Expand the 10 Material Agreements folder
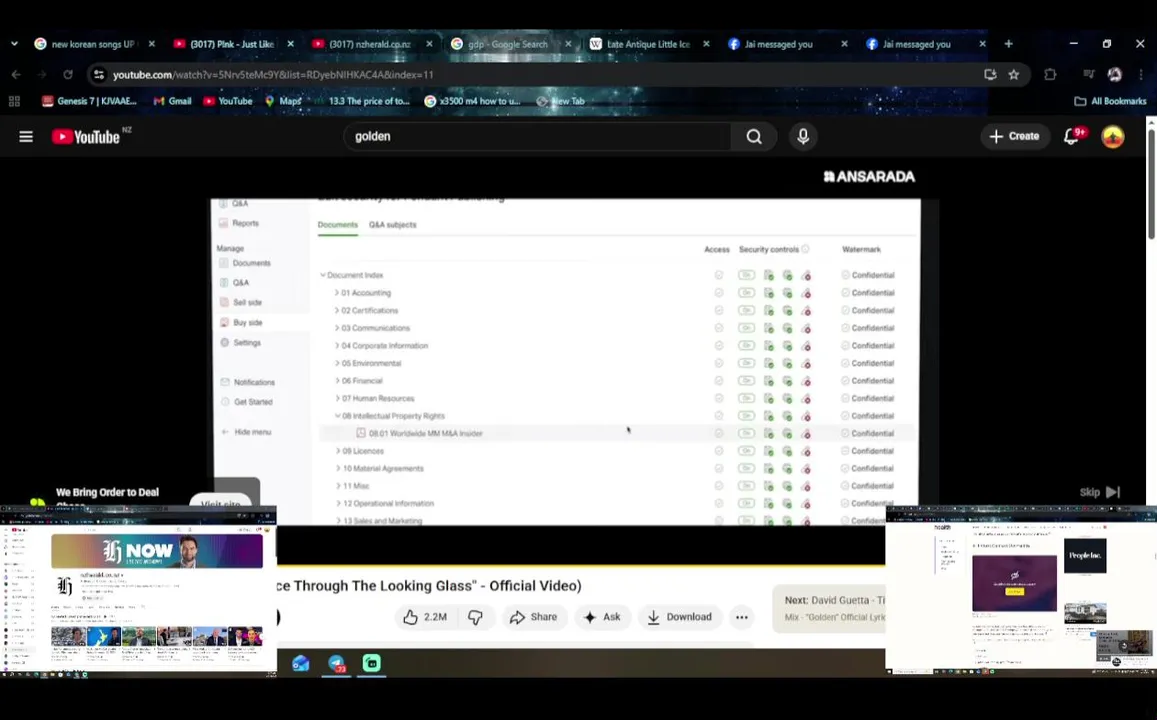Screen dimensions: 1157x720 (338, 468)
